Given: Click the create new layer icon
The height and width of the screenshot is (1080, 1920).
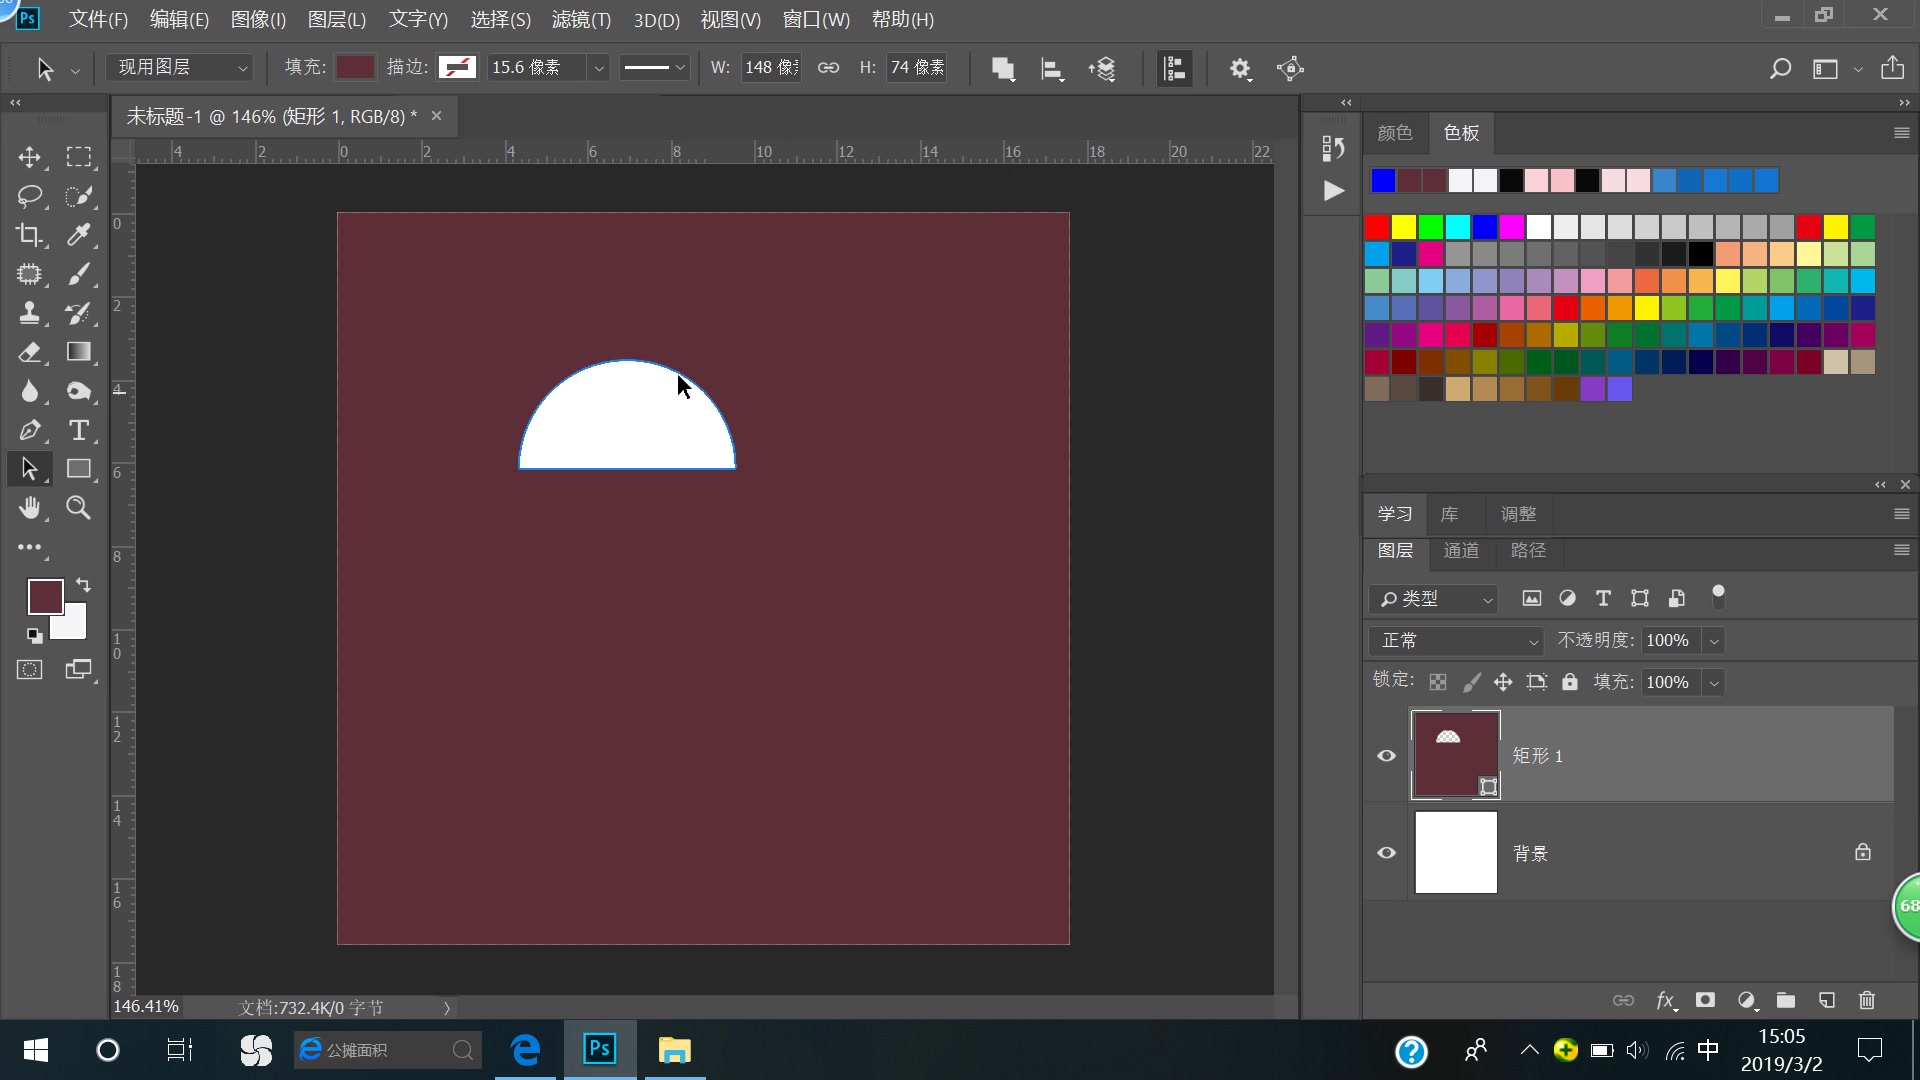Looking at the screenshot, I should tap(1827, 1000).
